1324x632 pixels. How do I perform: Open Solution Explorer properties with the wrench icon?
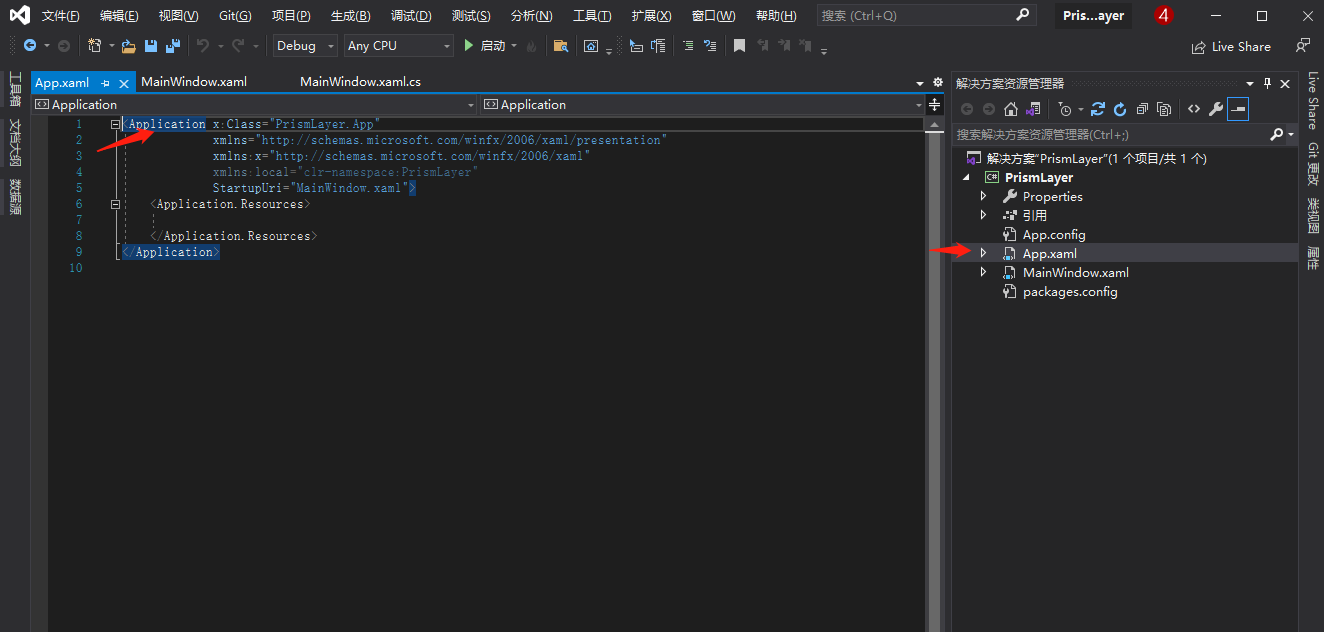tap(1216, 110)
